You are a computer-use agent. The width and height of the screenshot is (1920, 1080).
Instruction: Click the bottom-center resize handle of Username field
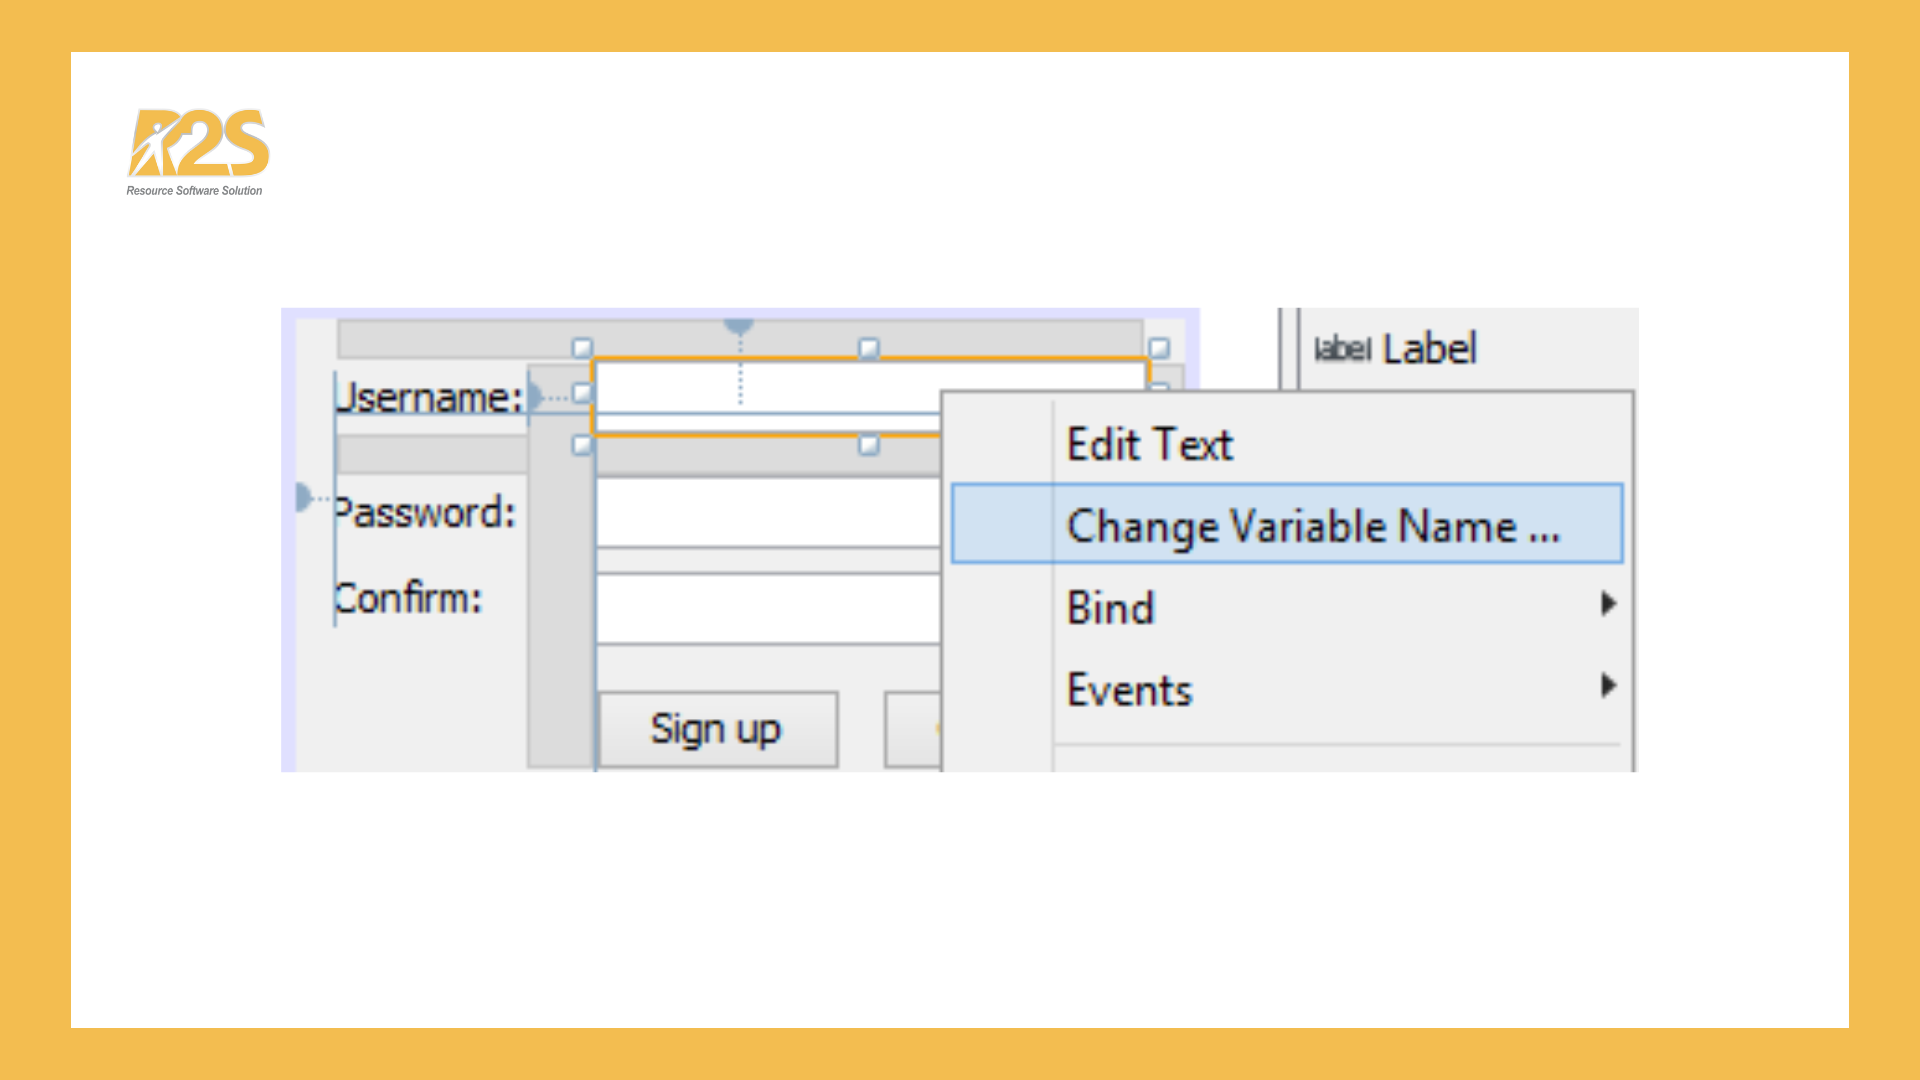click(x=869, y=445)
